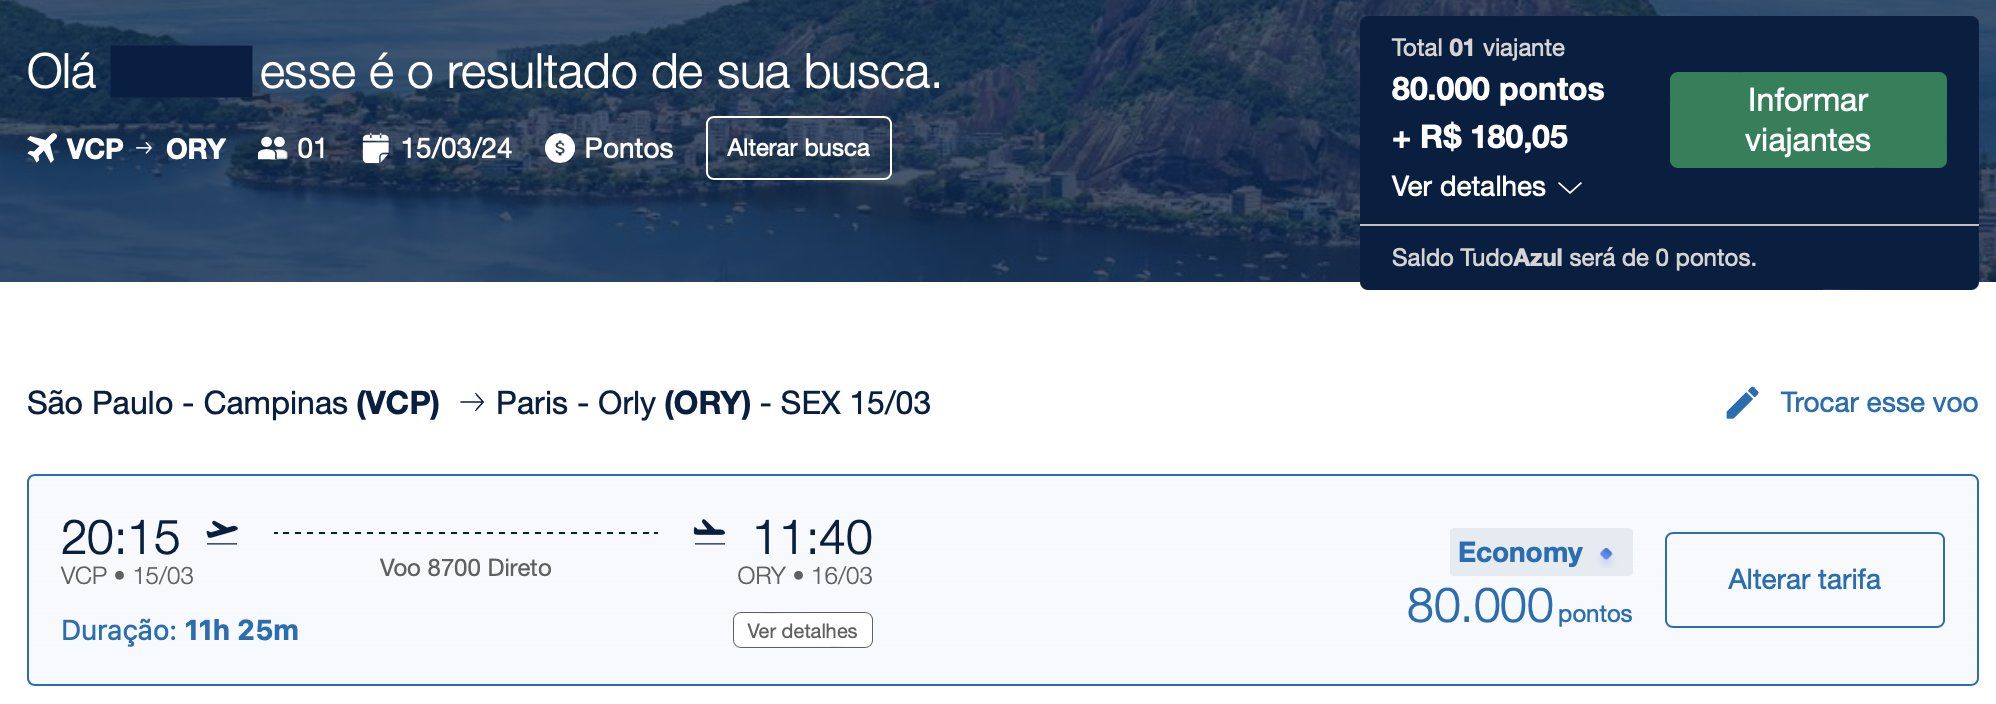Click the 80.000 pontos fare price

pyautogui.click(x=1519, y=606)
